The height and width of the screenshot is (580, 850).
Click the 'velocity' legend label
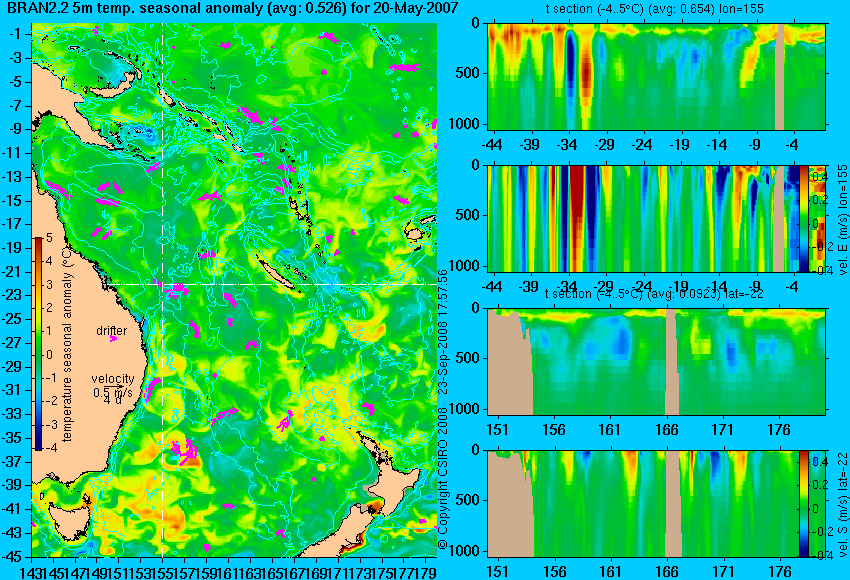click(x=113, y=379)
